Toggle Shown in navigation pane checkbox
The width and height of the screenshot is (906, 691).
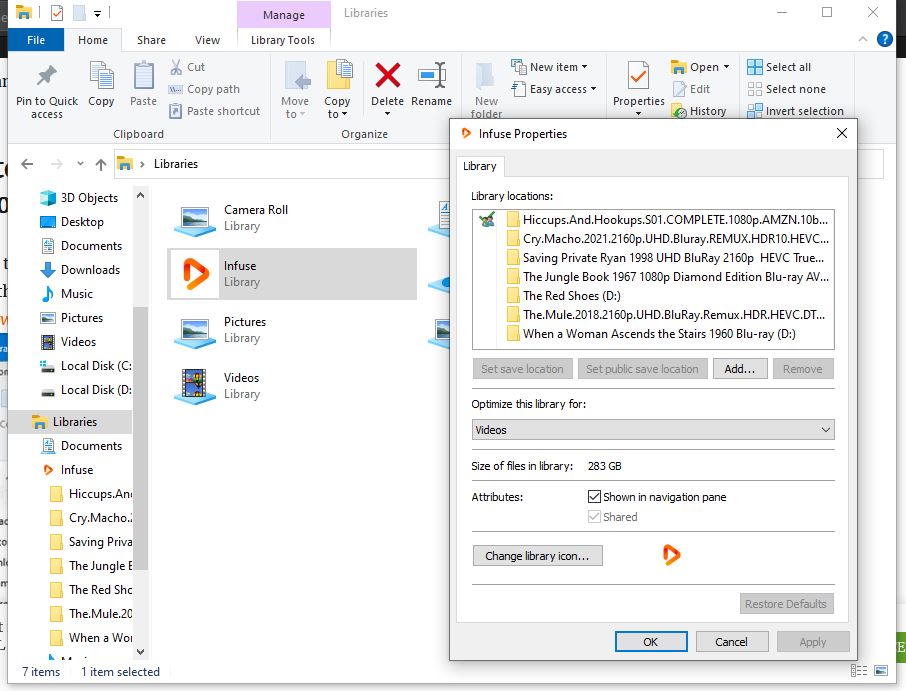tap(594, 497)
